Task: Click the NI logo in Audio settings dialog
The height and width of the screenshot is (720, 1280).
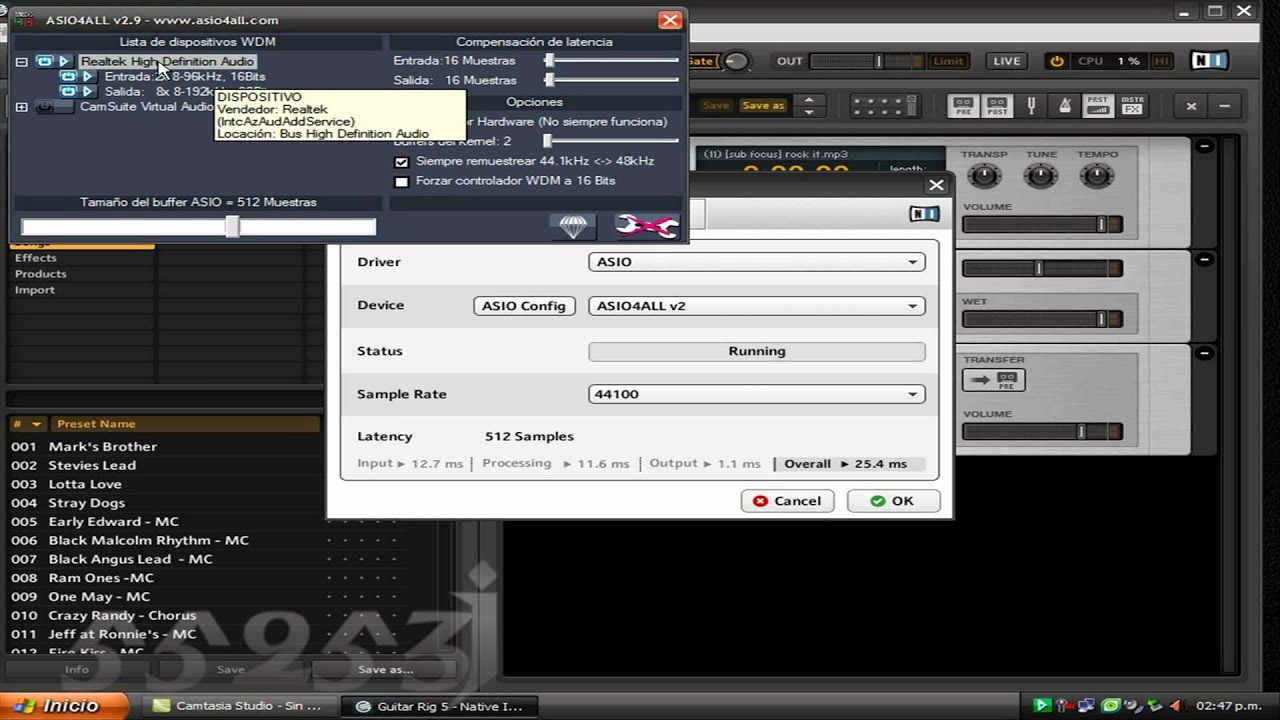Action: (924, 214)
